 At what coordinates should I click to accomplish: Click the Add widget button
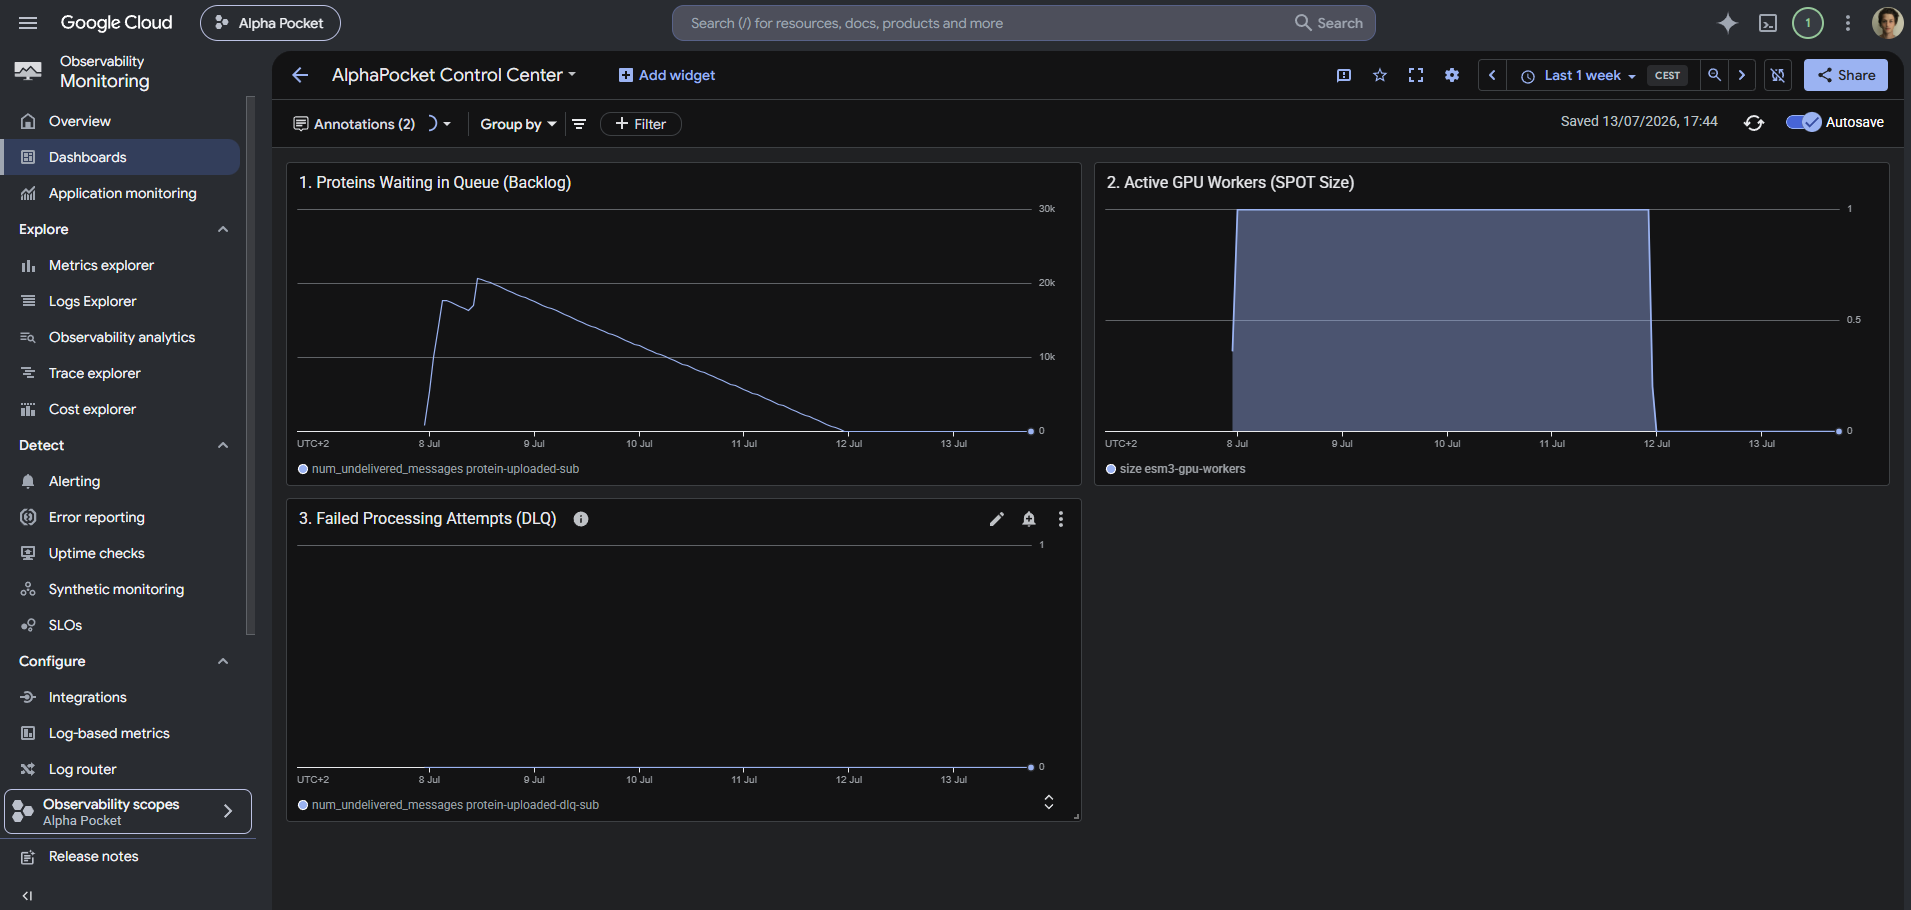tap(667, 75)
